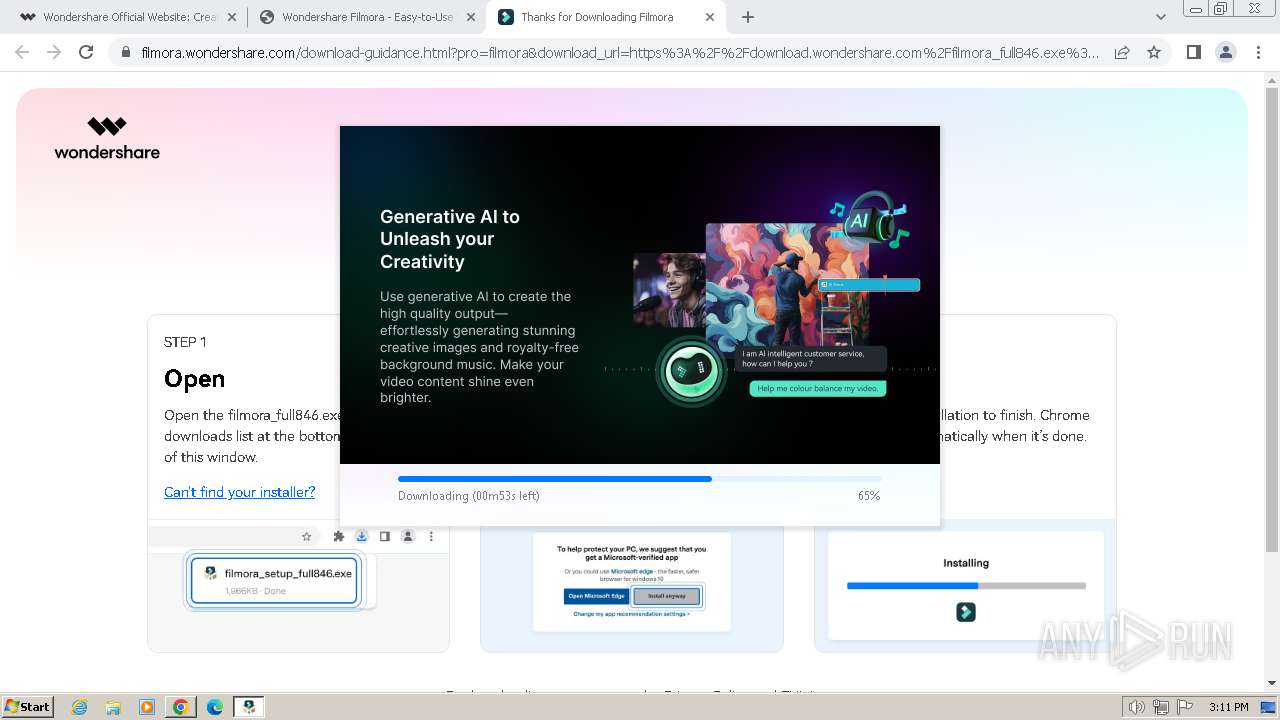The height and width of the screenshot is (720, 1280).
Task: Open the Can't find your installer link
Action: click(x=239, y=492)
